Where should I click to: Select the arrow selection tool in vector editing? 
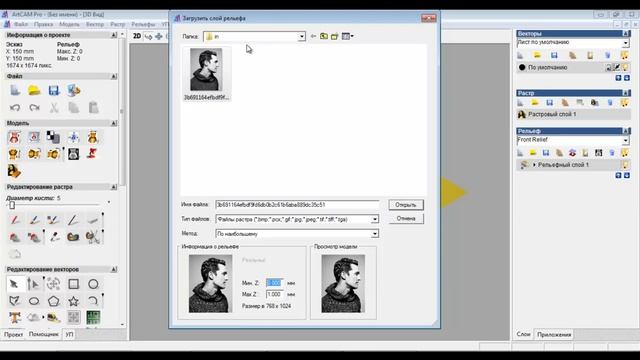point(14,284)
